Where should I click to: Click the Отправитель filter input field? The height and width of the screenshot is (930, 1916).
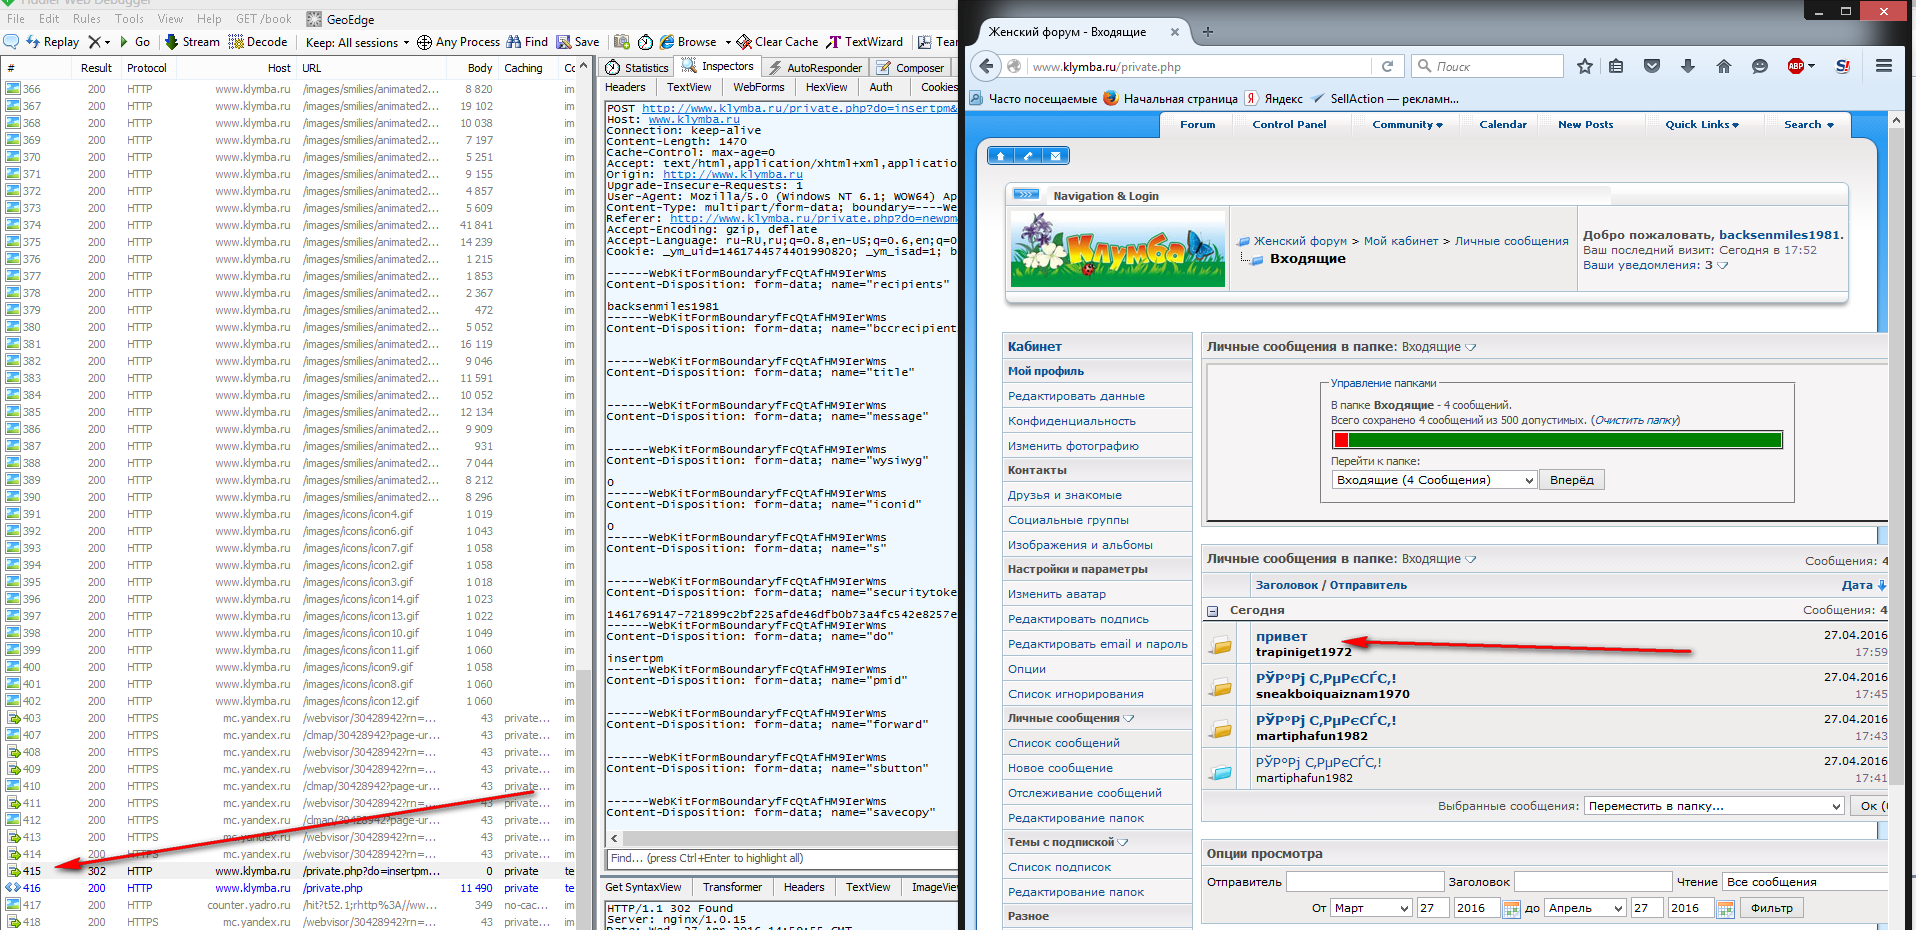pyautogui.click(x=1364, y=882)
